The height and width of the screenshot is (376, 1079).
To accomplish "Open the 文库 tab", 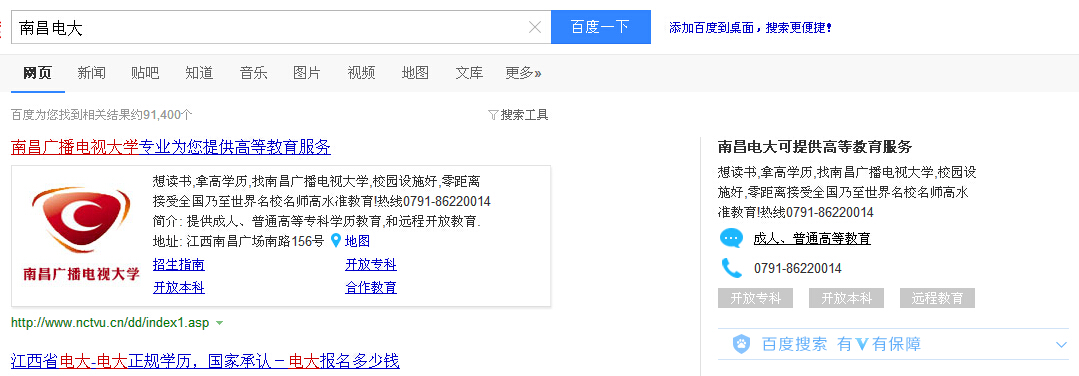I will tap(469, 73).
